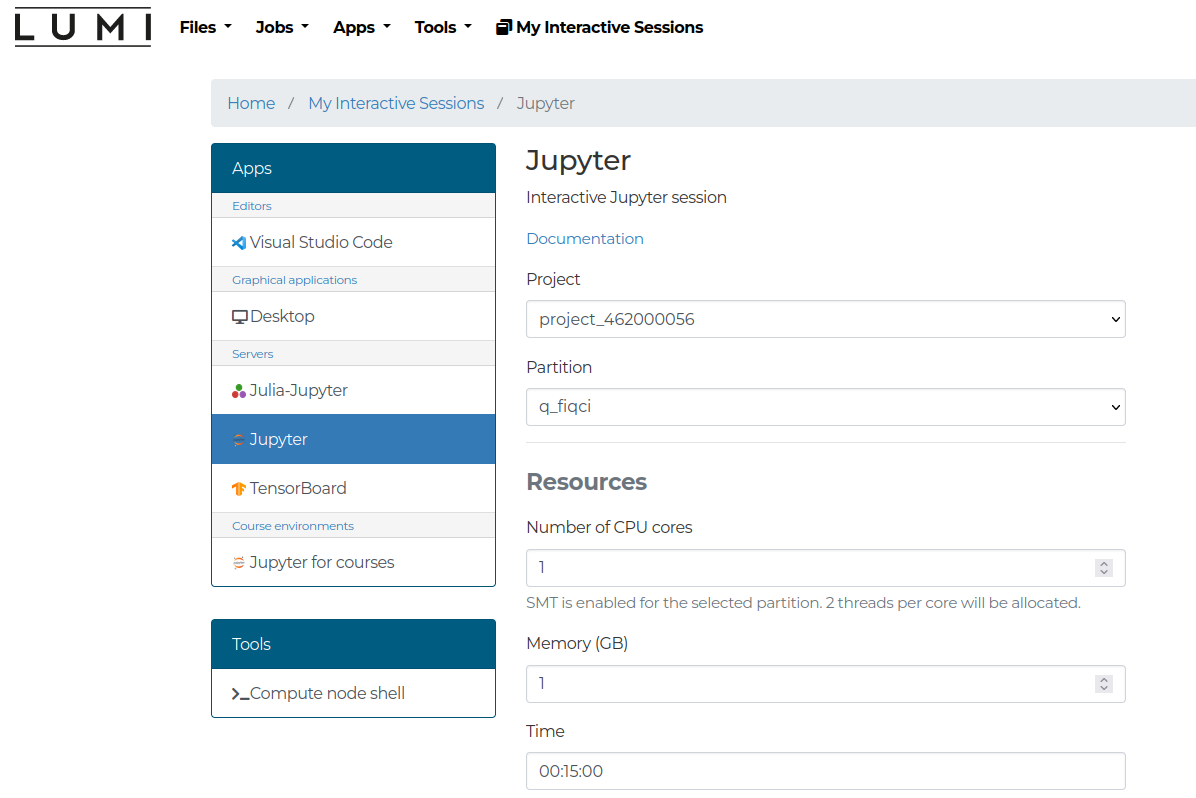Select the highlighted Jupyter app entry
The width and height of the screenshot is (1196, 798).
click(x=353, y=439)
